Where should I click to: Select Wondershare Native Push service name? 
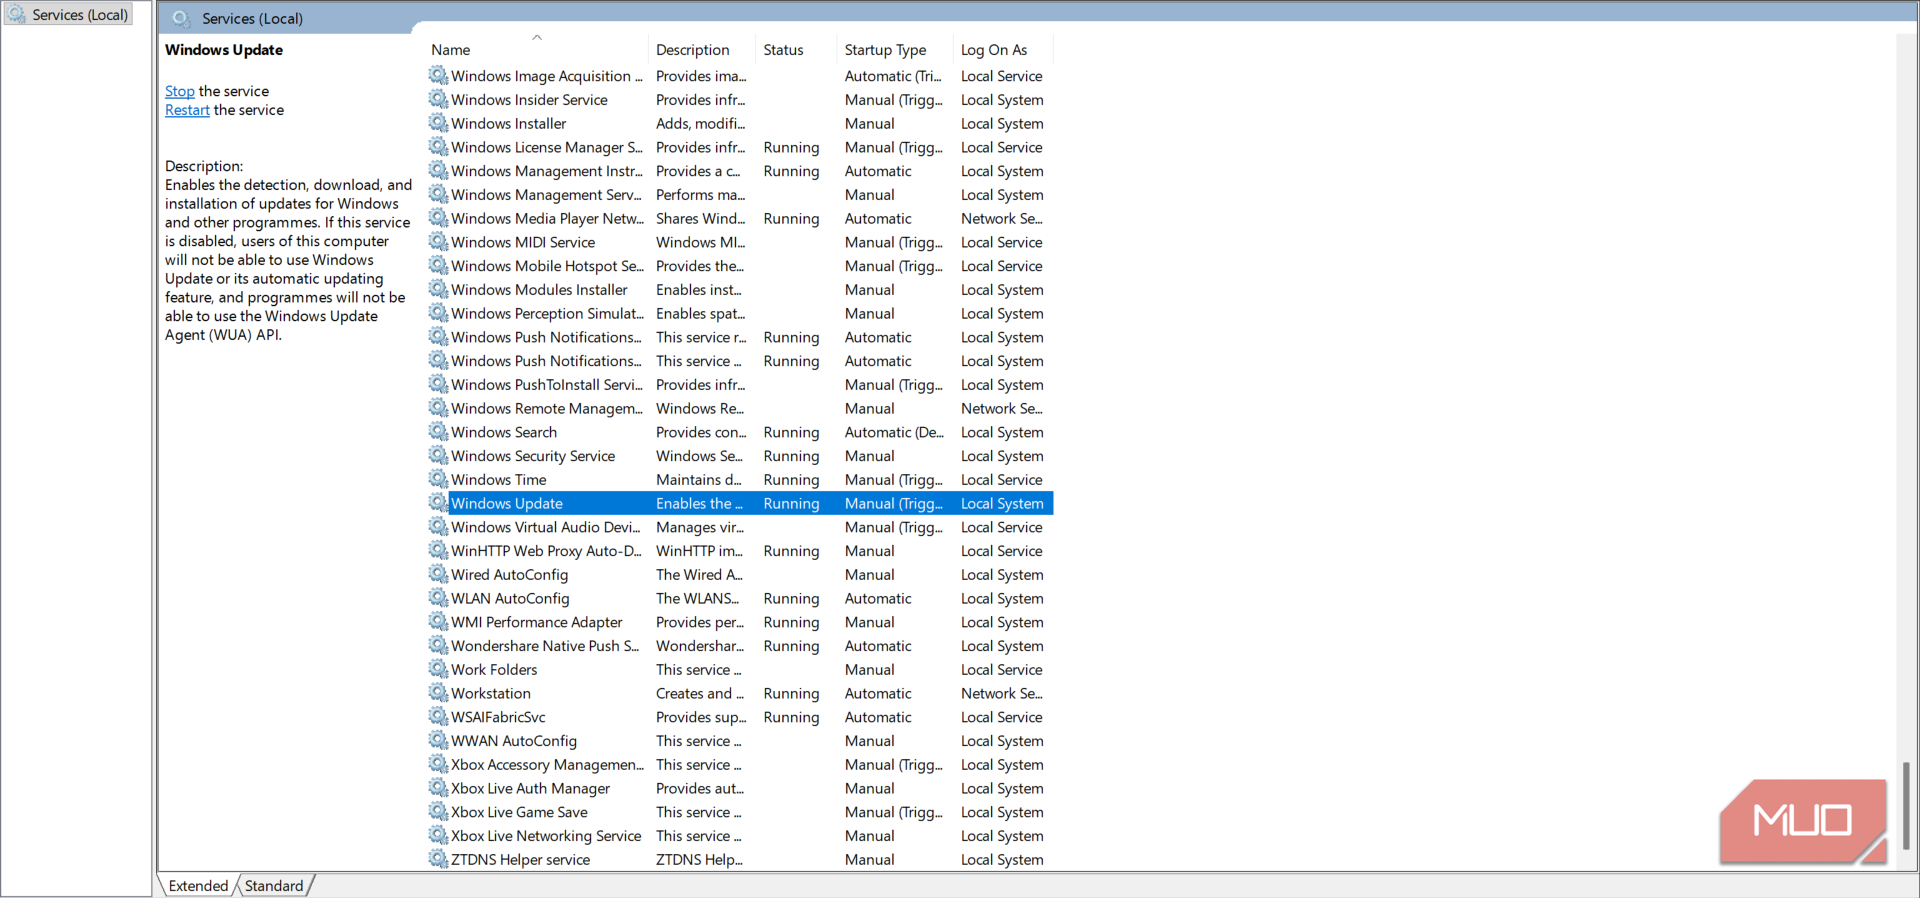coord(545,646)
